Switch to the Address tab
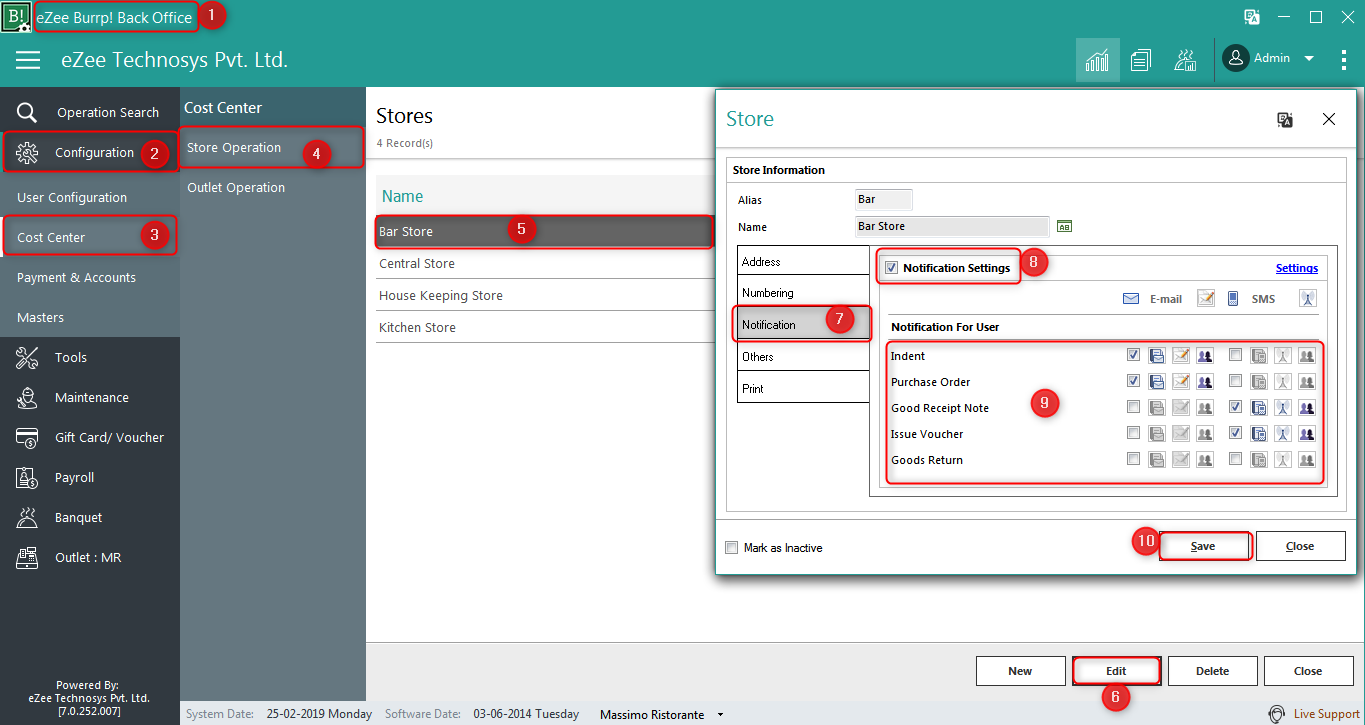 point(803,261)
